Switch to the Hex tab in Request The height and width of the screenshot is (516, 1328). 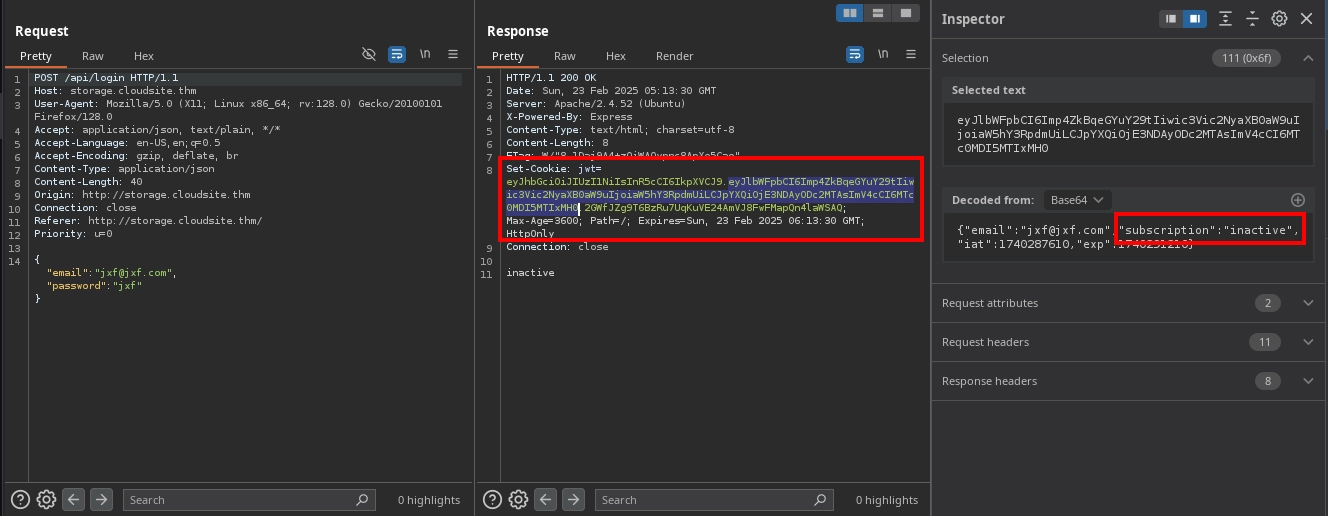click(144, 56)
